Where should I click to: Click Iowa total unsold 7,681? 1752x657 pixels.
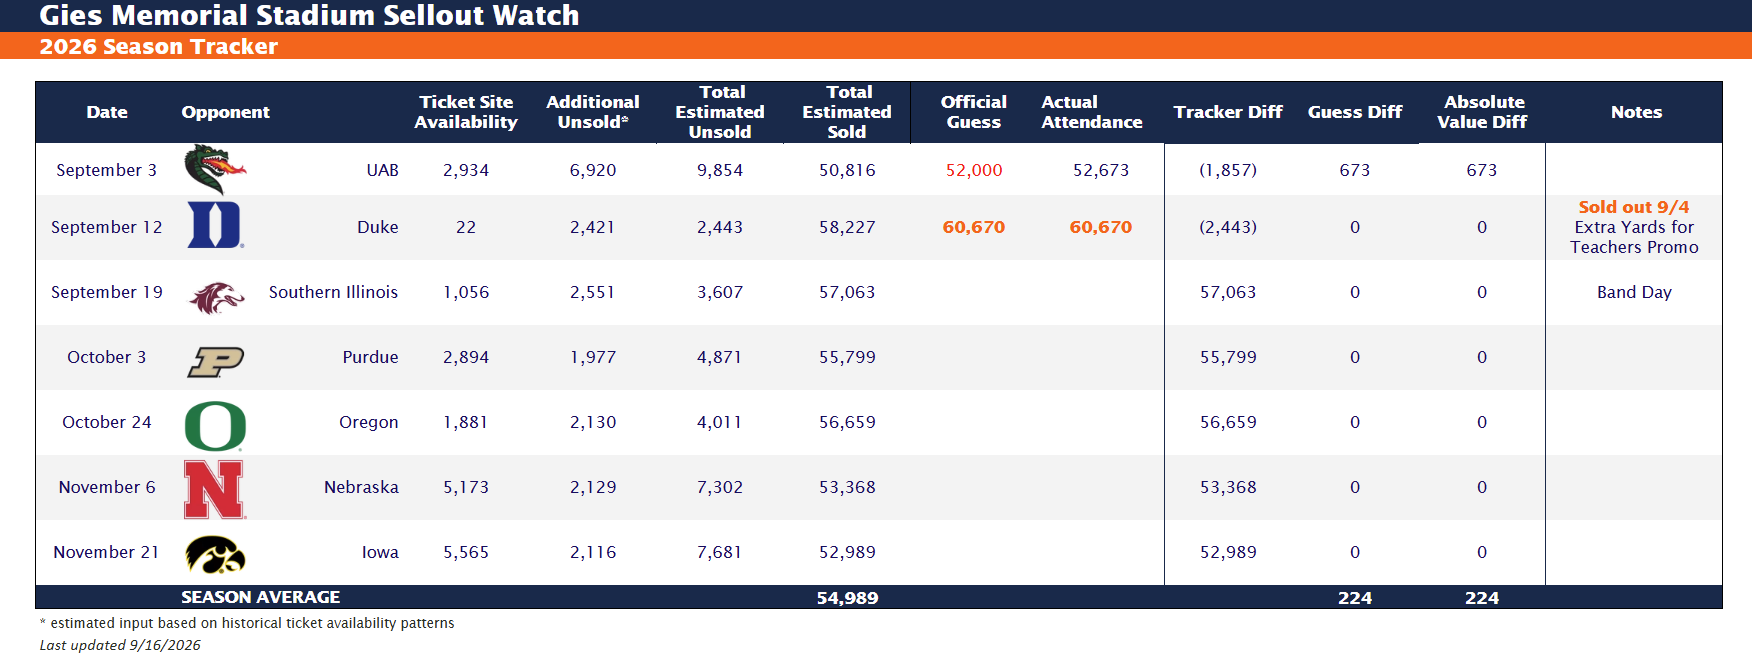[x=720, y=552]
